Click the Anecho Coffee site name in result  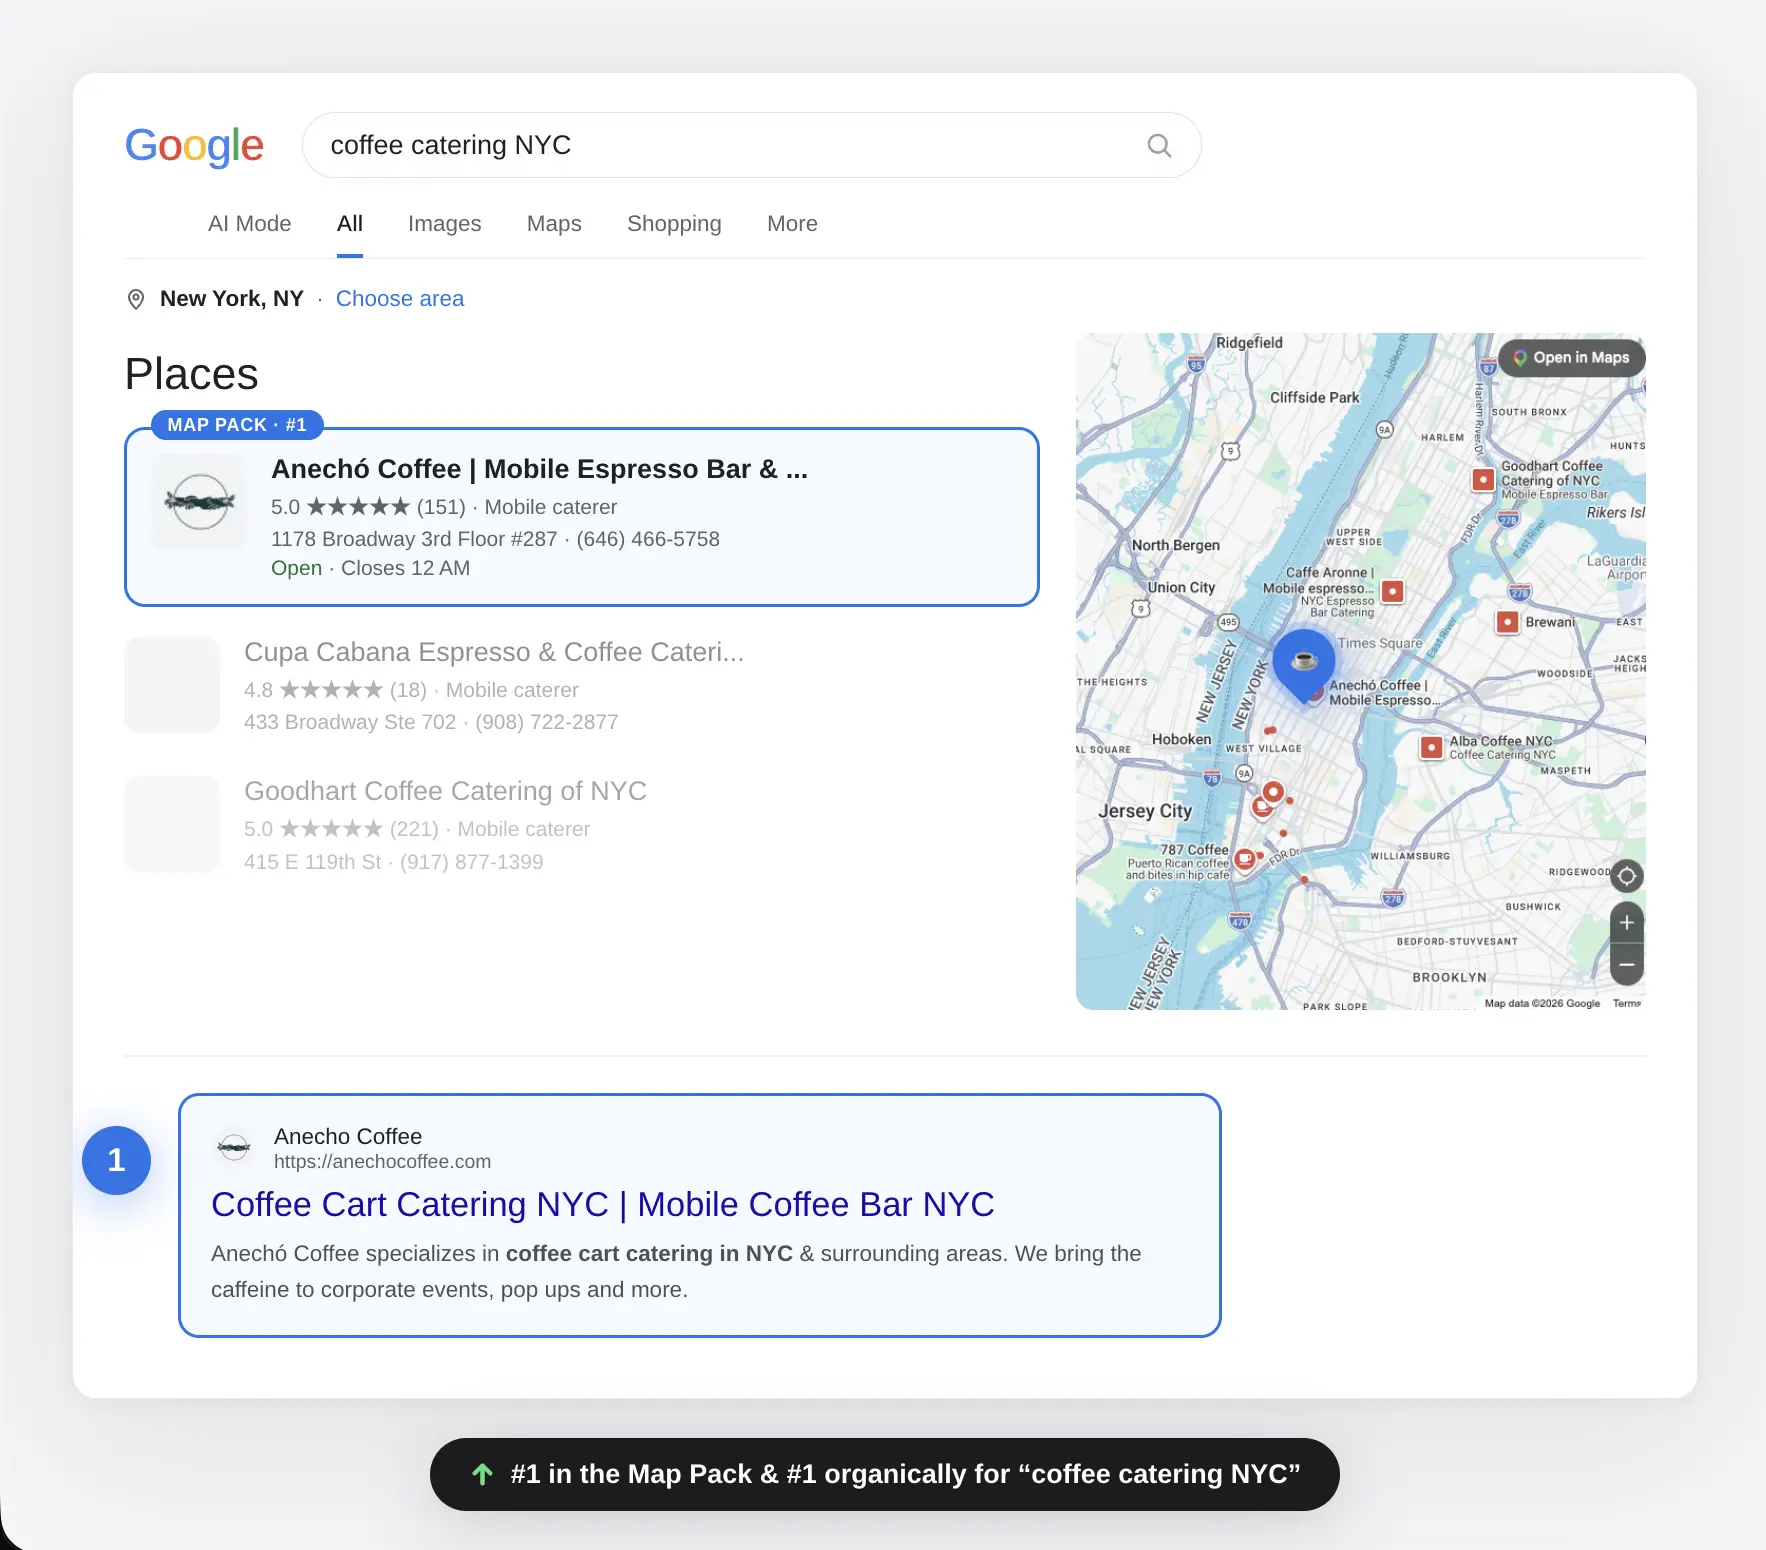(x=348, y=1137)
